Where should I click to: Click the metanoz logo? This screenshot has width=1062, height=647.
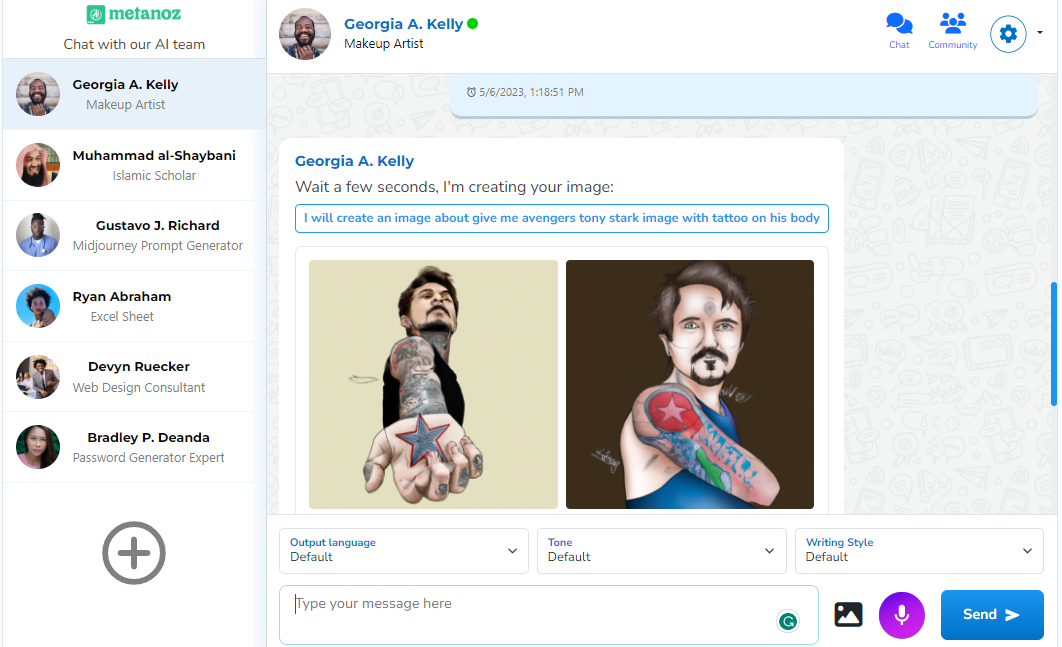(134, 15)
